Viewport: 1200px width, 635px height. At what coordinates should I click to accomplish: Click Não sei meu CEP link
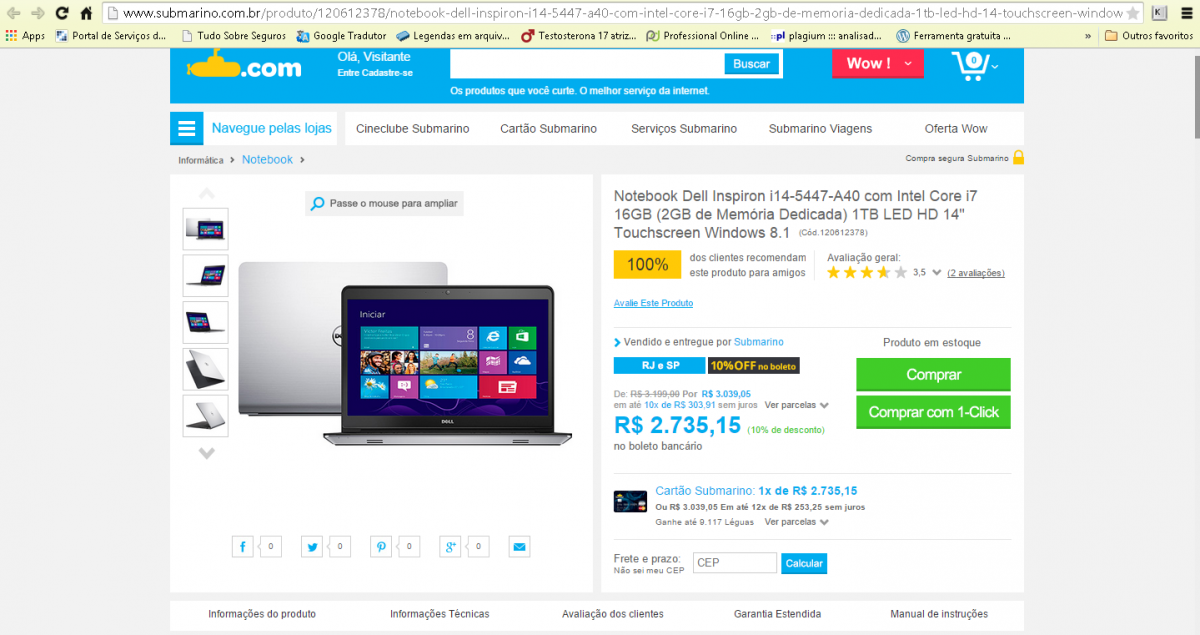(x=649, y=571)
